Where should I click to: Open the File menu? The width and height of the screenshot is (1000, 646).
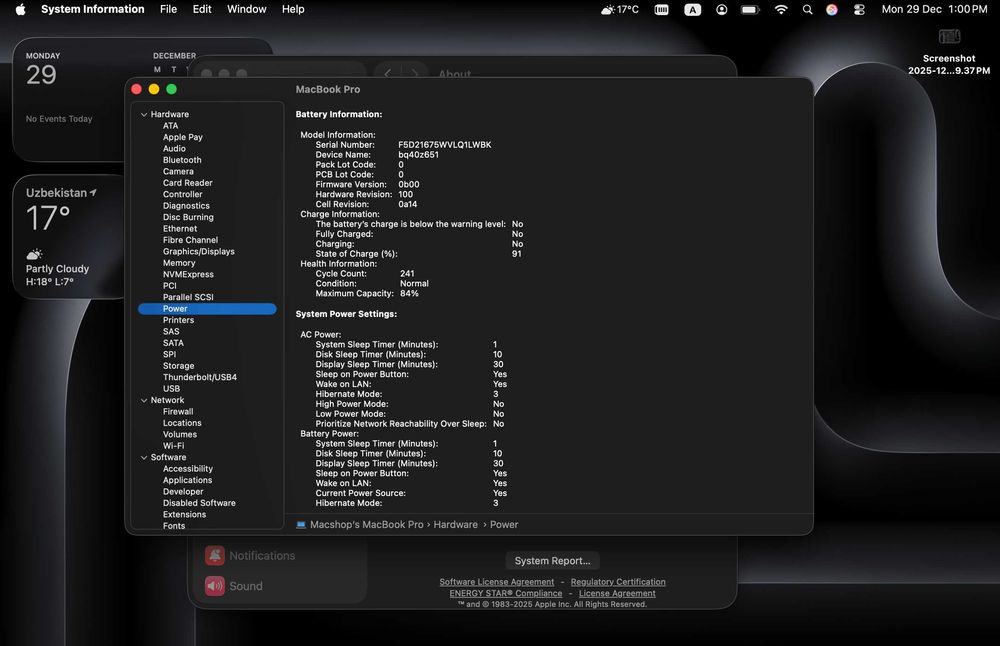pyautogui.click(x=168, y=10)
